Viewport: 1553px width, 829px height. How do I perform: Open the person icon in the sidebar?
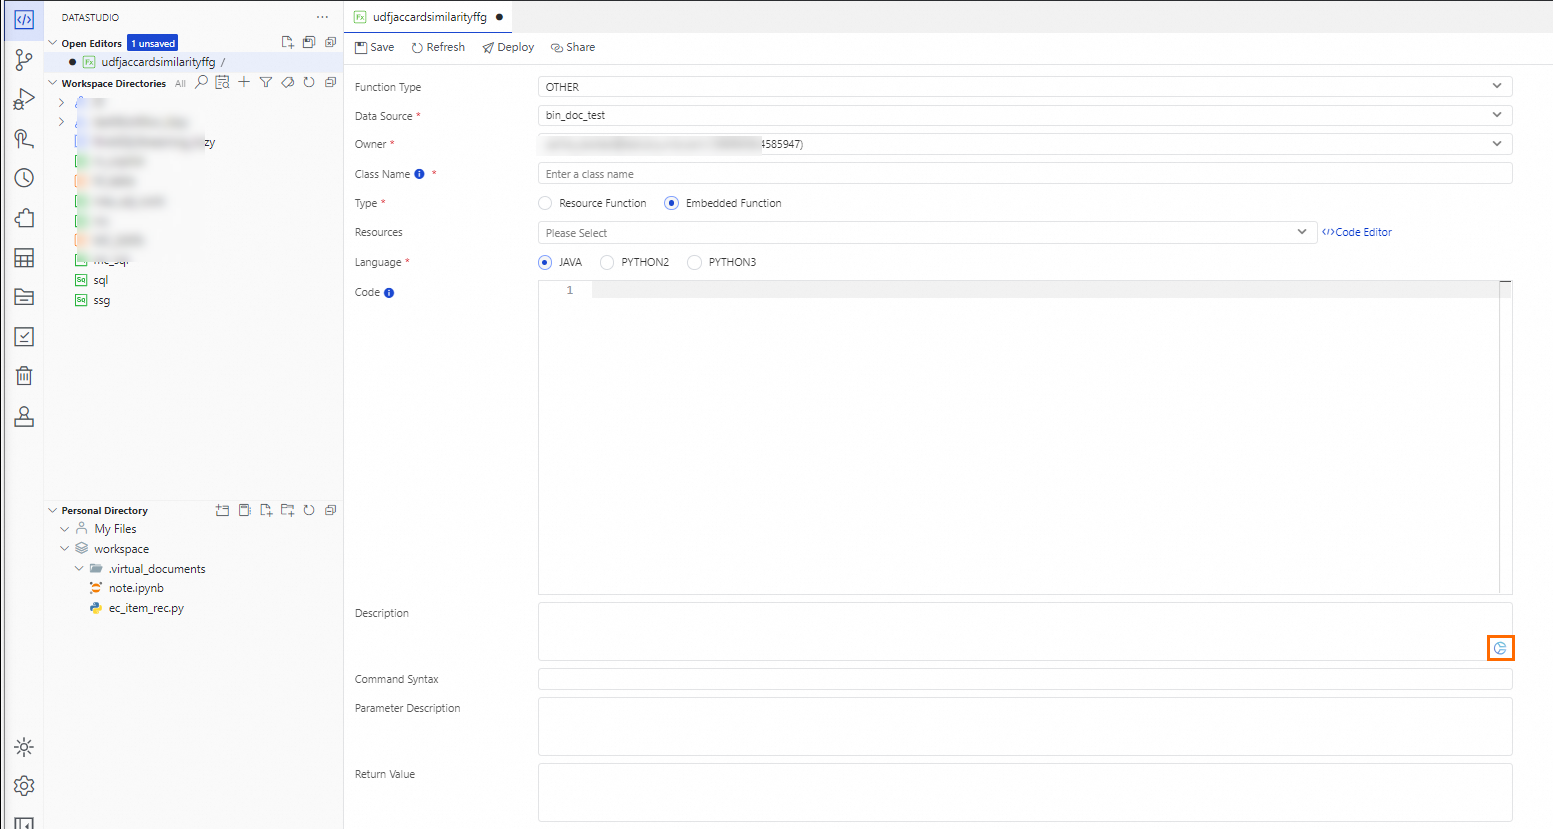pyautogui.click(x=24, y=416)
